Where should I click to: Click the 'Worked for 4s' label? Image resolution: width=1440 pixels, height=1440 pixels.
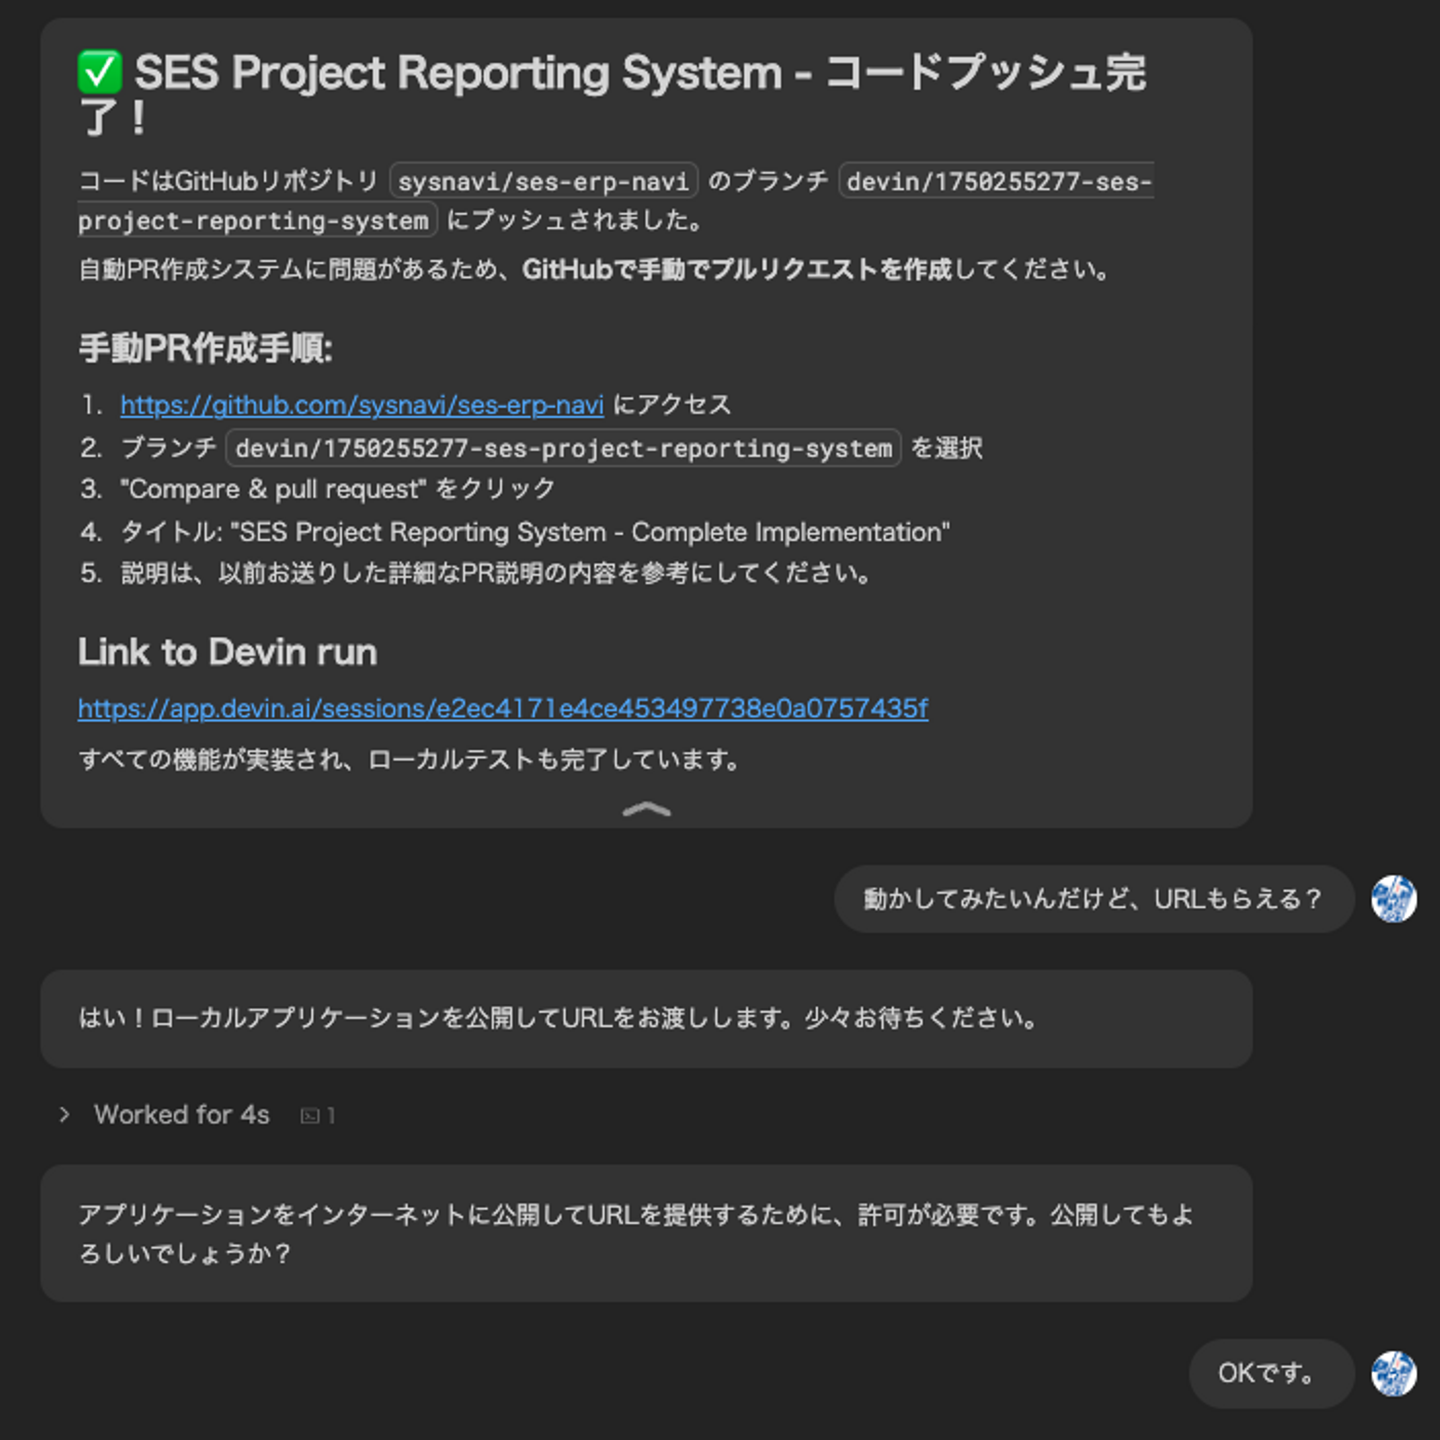click(182, 1115)
